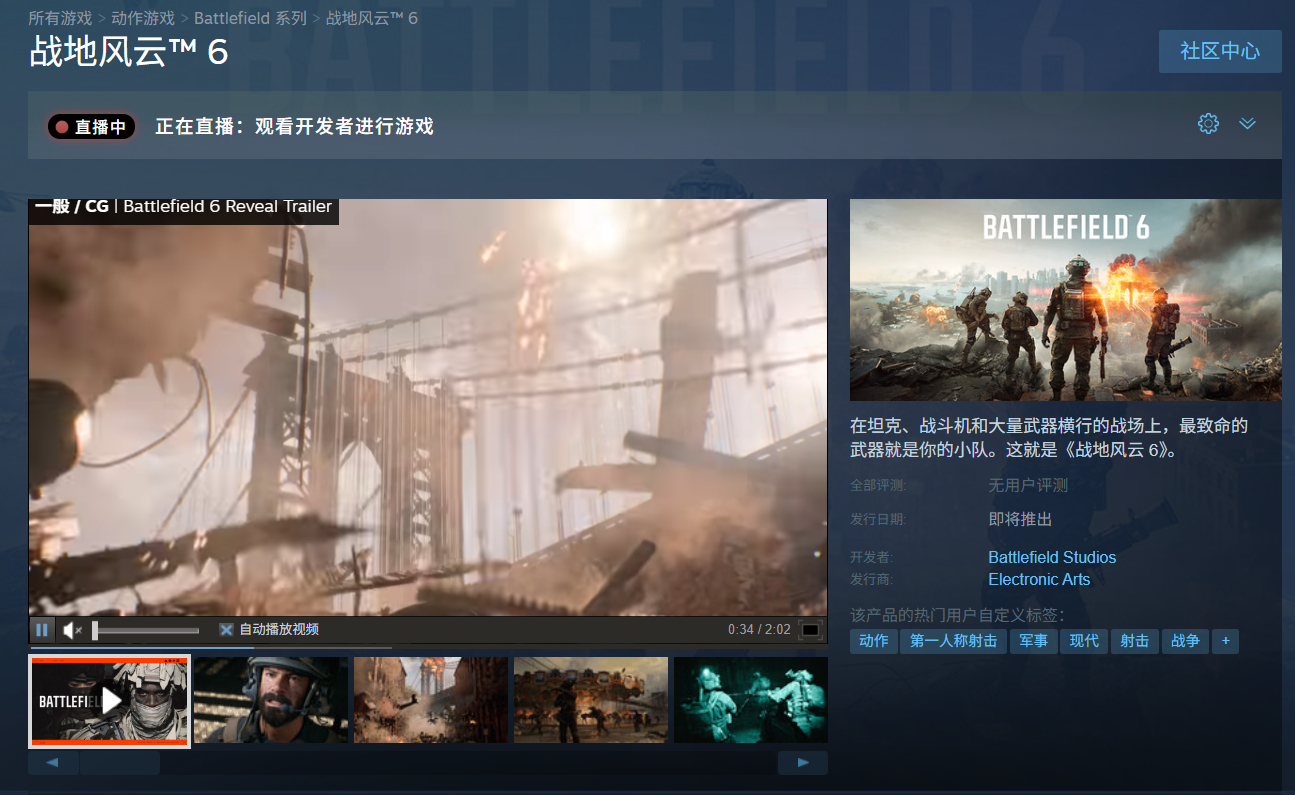Select the night vision thumbnail
Image resolution: width=1295 pixels, height=795 pixels.
751,700
